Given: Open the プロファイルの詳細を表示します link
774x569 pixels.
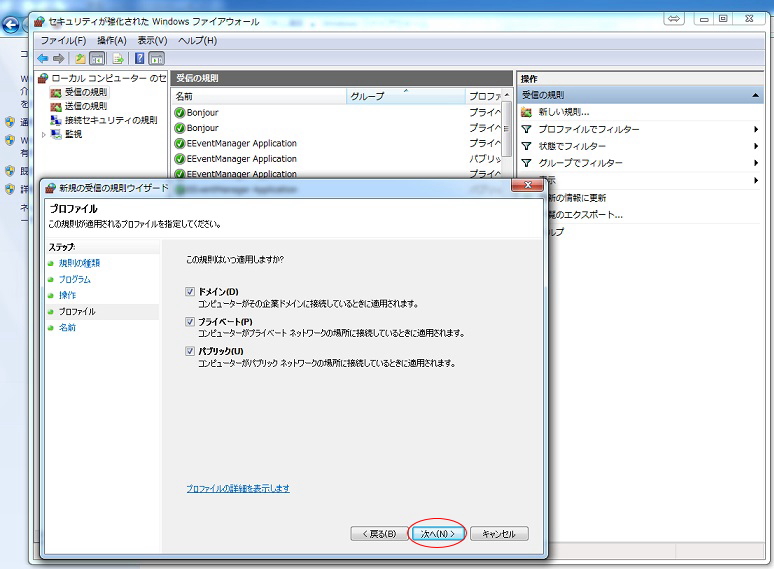Looking at the screenshot, I should [x=238, y=488].
